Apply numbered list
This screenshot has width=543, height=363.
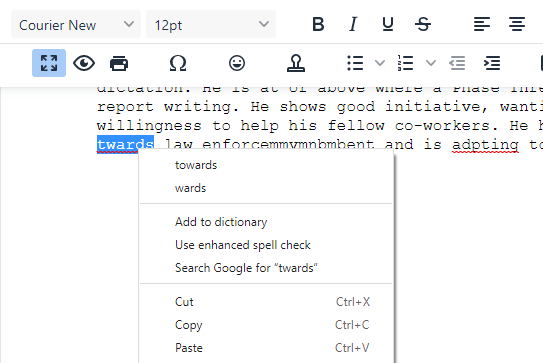coord(406,63)
